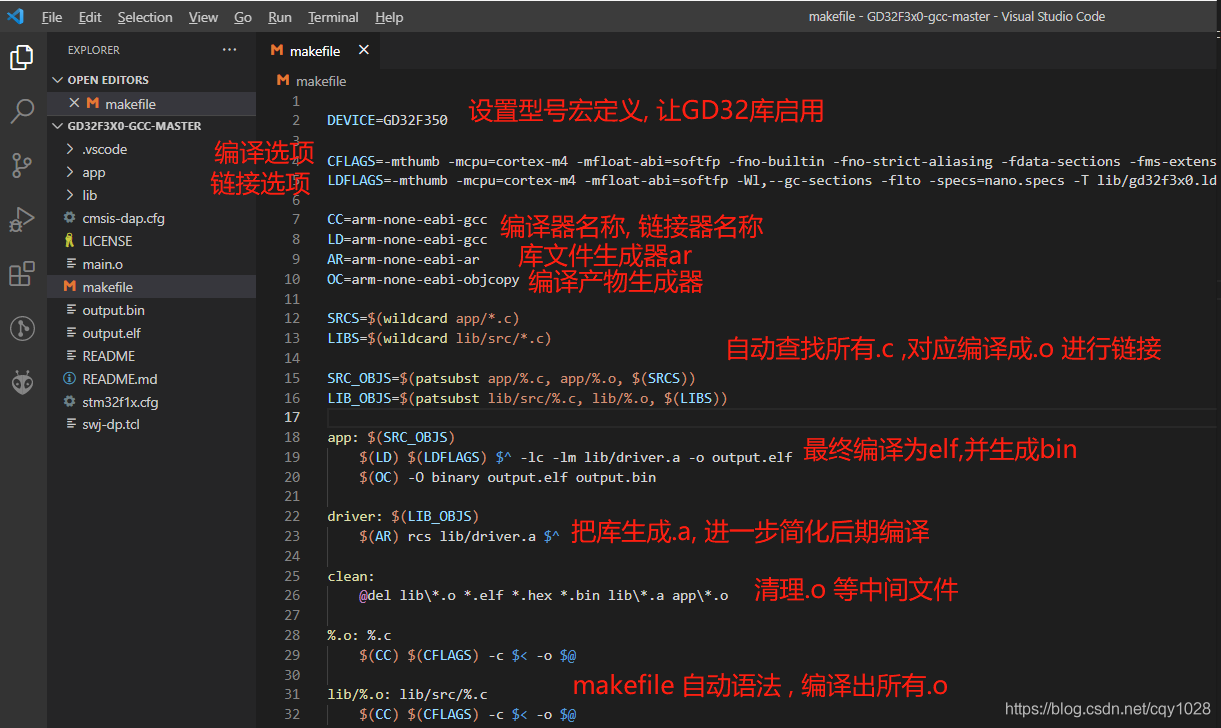Viewport: 1221px width, 728px height.
Task: Open stm32f1x.cfg file
Action: pos(151,402)
